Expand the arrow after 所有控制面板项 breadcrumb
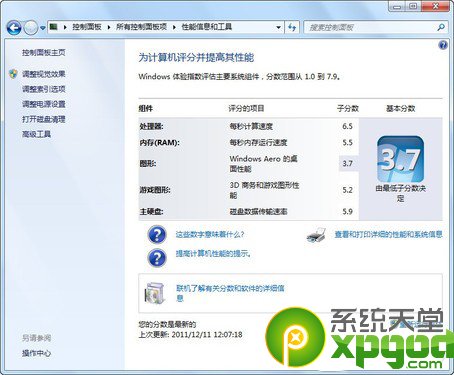Viewport: 454px width, 375px height. tap(174, 27)
